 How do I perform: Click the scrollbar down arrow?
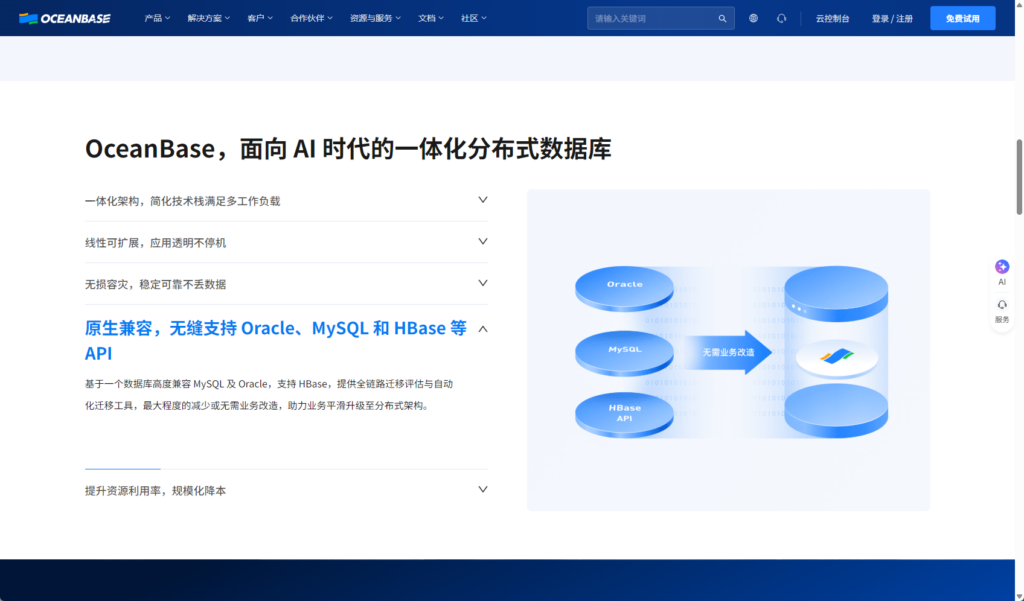pos(1019,596)
